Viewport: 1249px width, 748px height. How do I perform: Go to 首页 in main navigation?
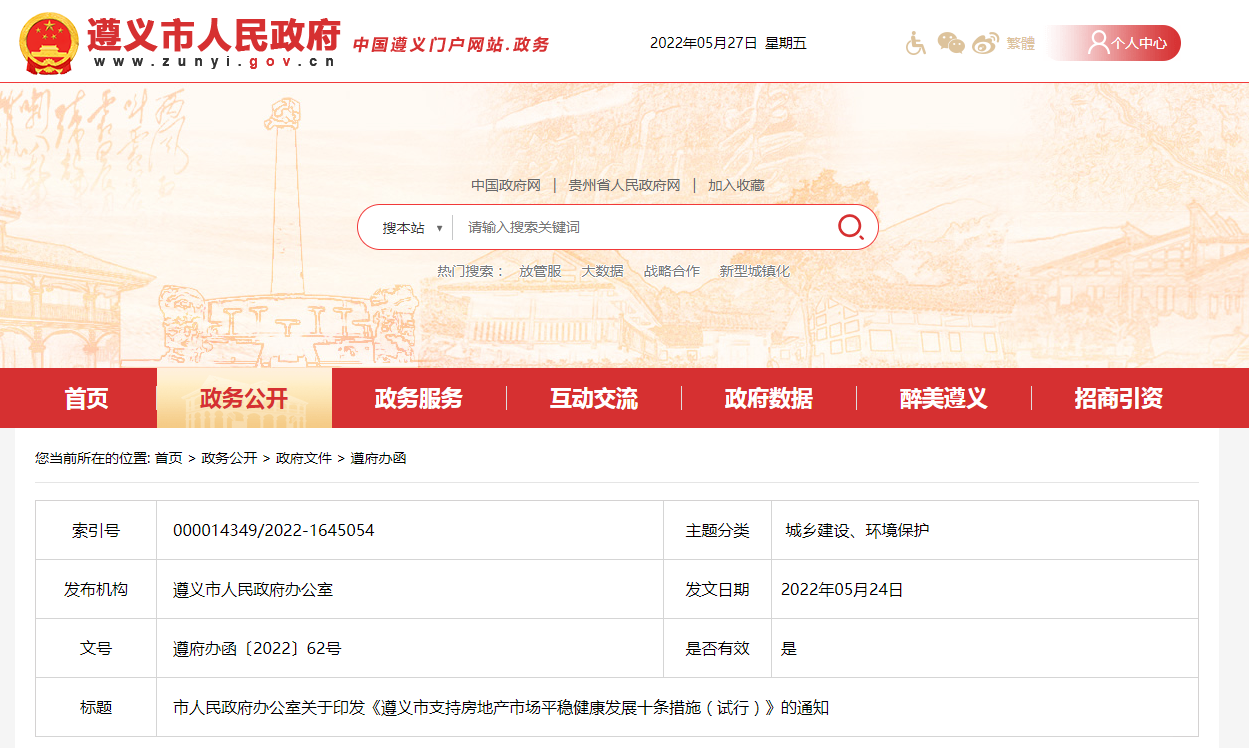tap(86, 398)
